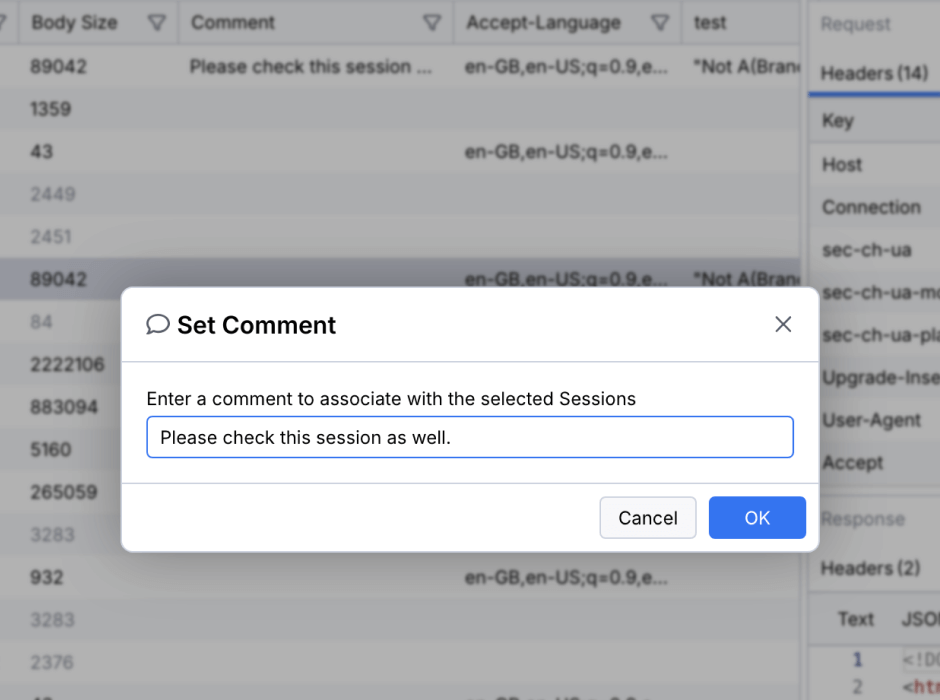940x700 pixels.
Task: Open the Accept-Language column filter
Action: 659,23
